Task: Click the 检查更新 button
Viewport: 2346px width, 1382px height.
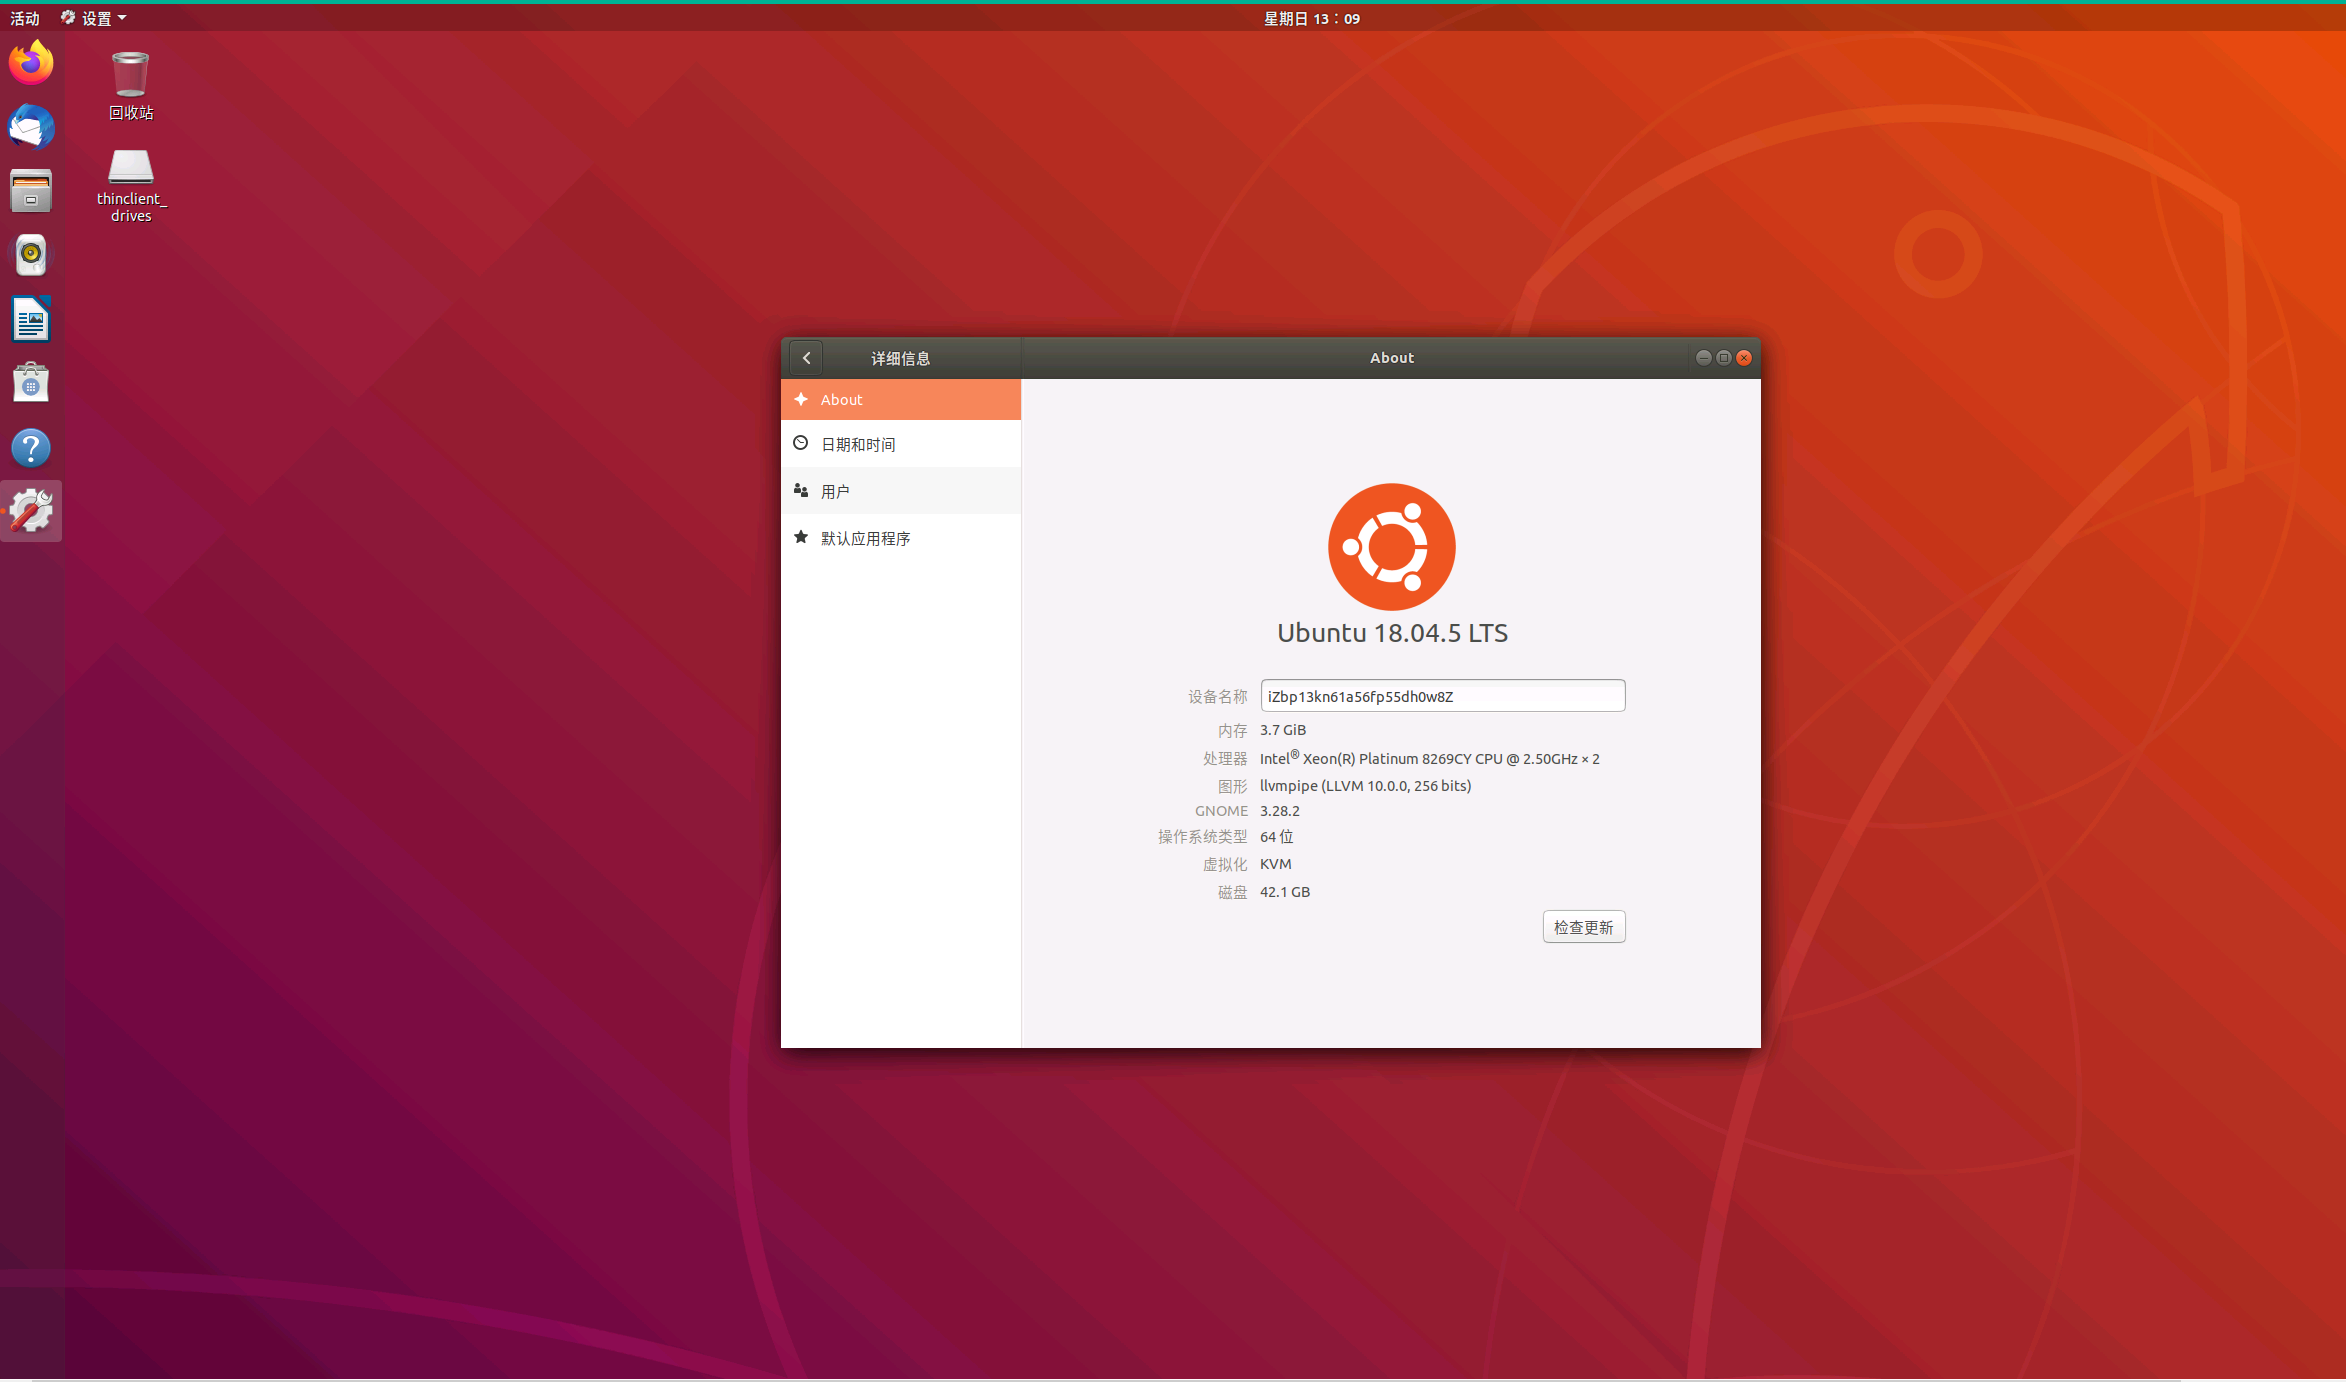Action: 1584,927
